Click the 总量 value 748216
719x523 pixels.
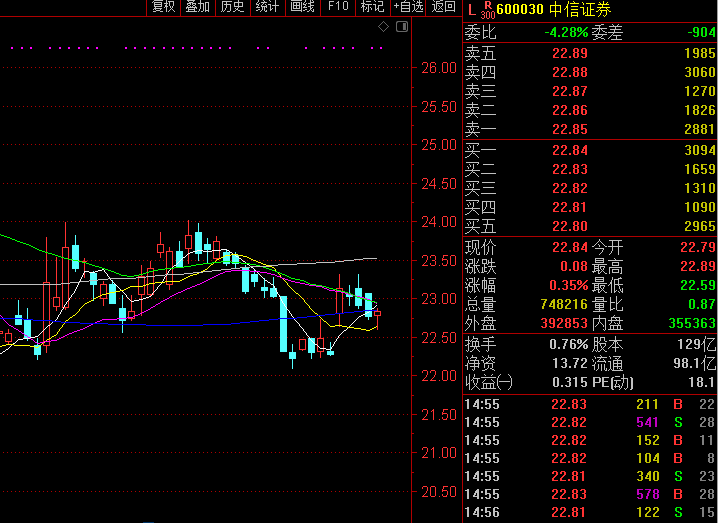[x=564, y=304]
